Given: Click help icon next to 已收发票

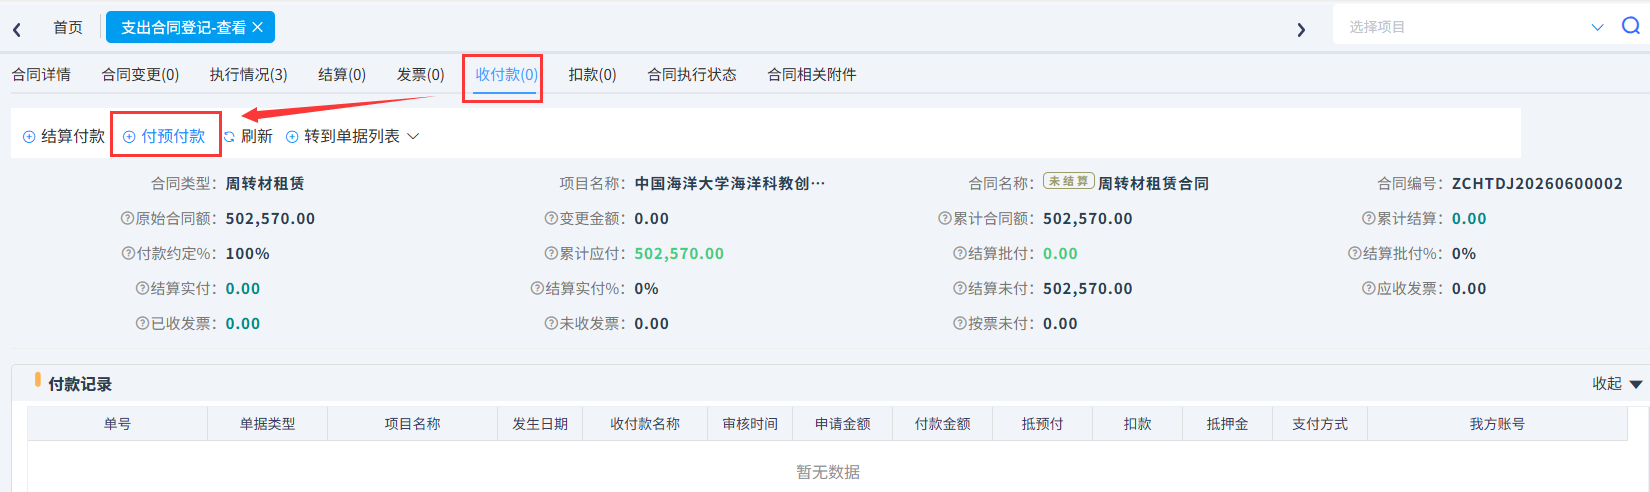Looking at the screenshot, I should (142, 323).
